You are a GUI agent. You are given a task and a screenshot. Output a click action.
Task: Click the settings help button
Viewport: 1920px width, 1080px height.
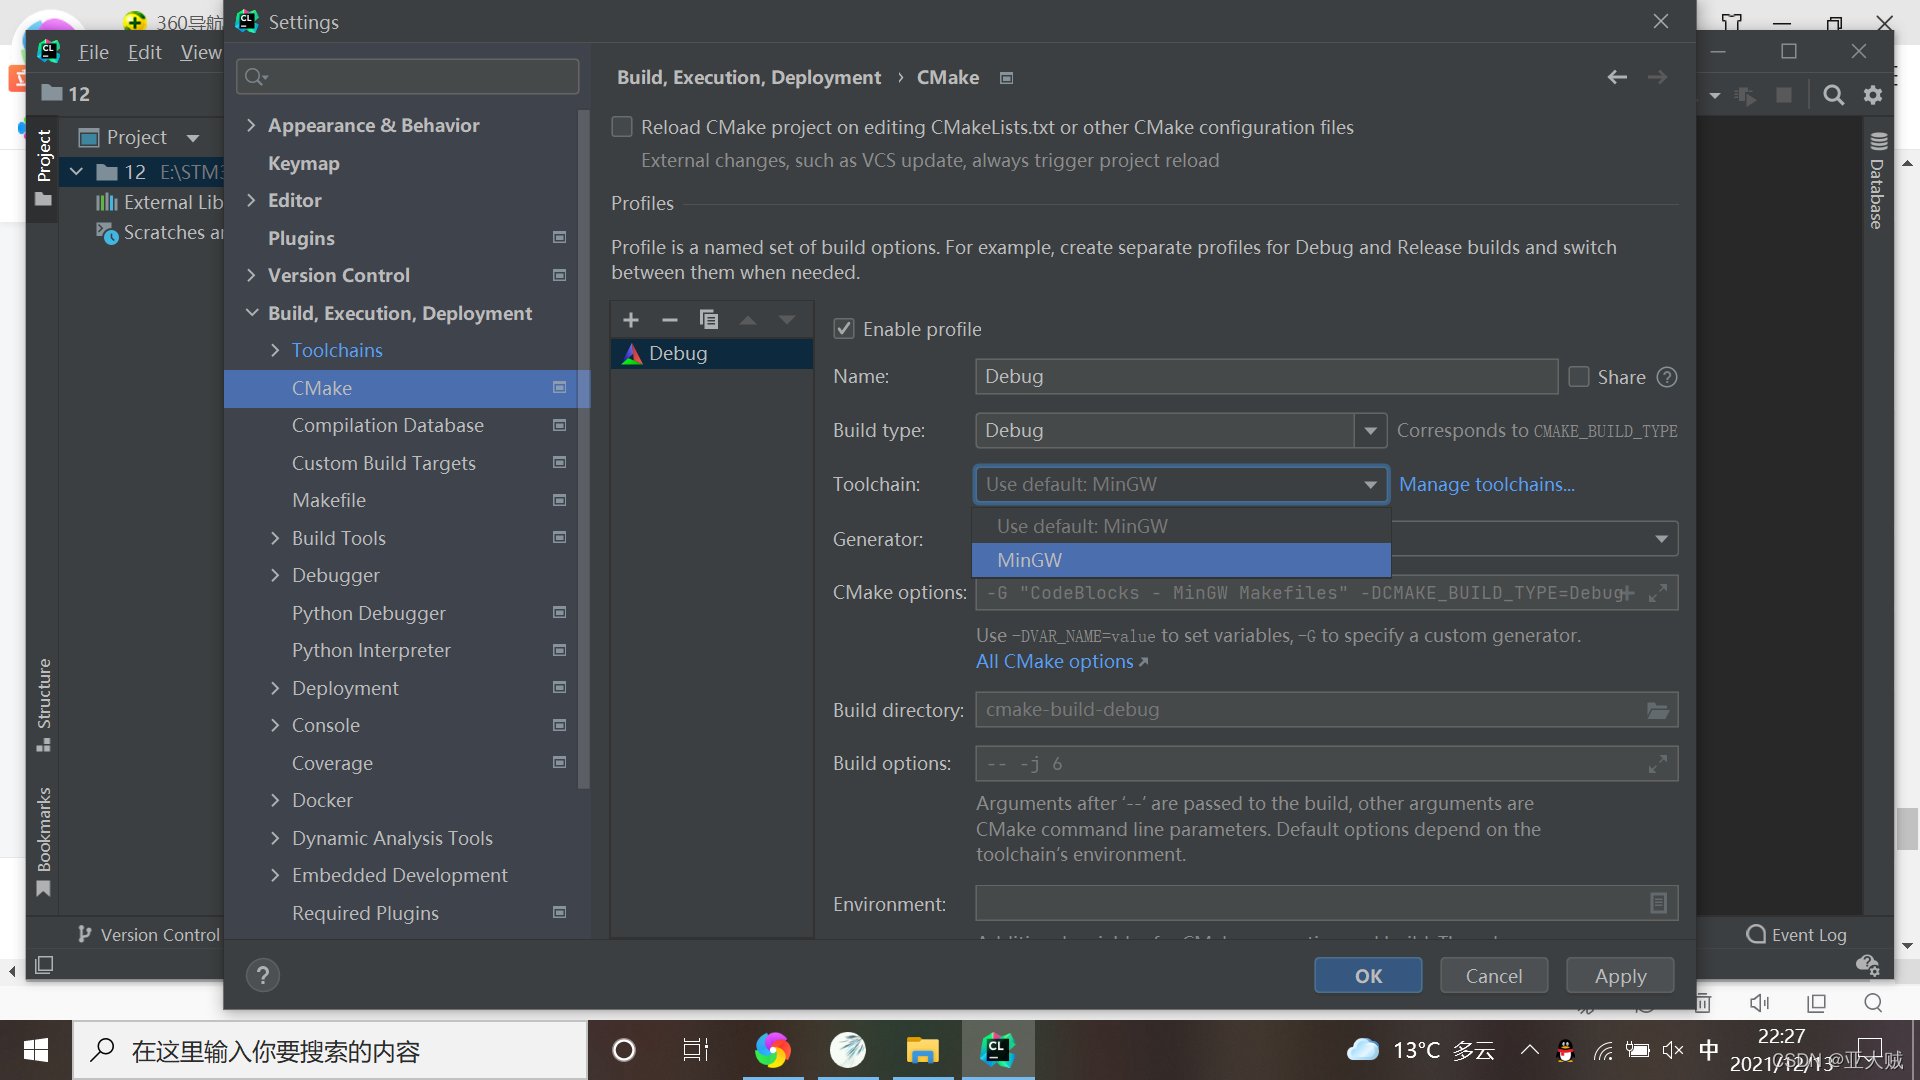point(263,975)
